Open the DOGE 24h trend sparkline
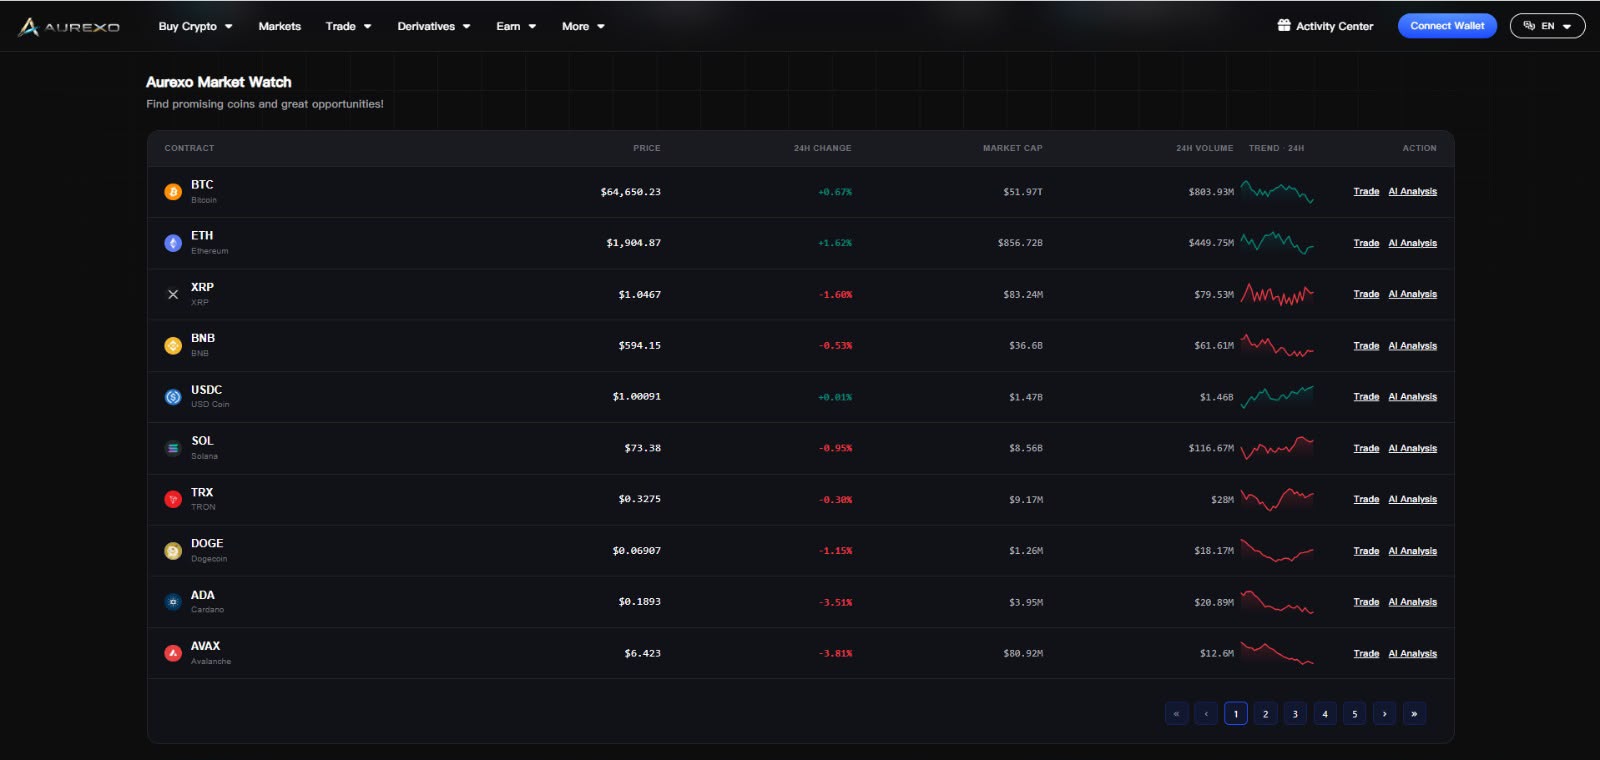 click(1277, 551)
